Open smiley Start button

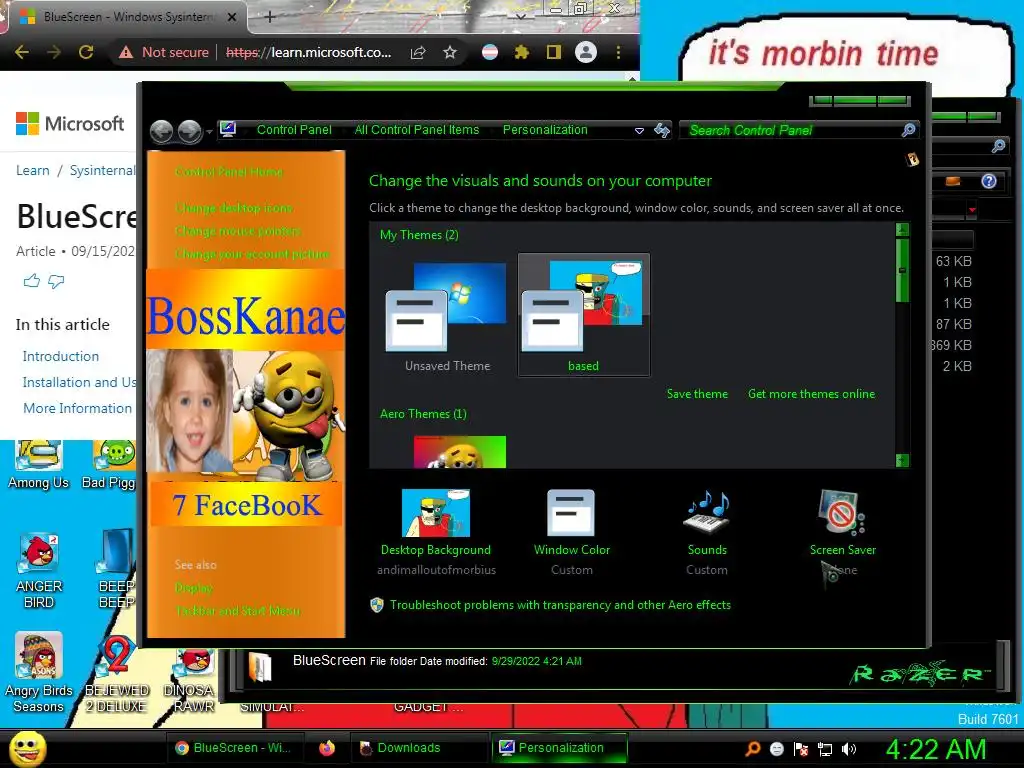pos(28,748)
